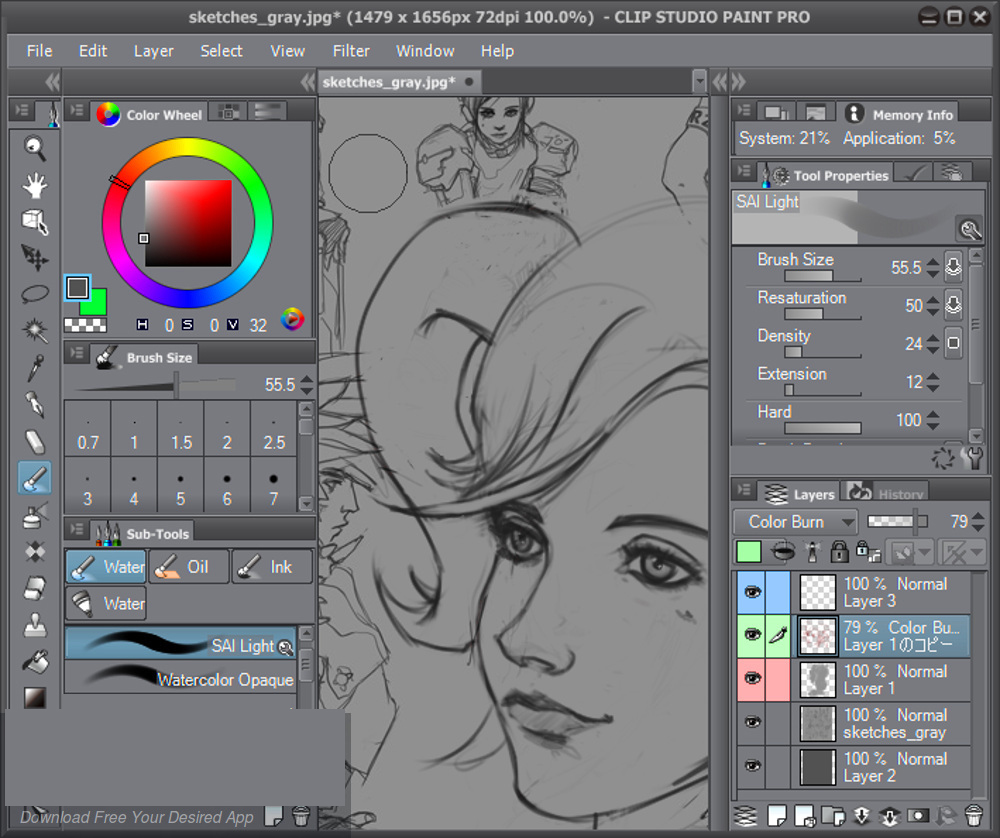Open the layer color dropdown arrow
This screenshot has width=1000, height=838.
coord(748,551)
